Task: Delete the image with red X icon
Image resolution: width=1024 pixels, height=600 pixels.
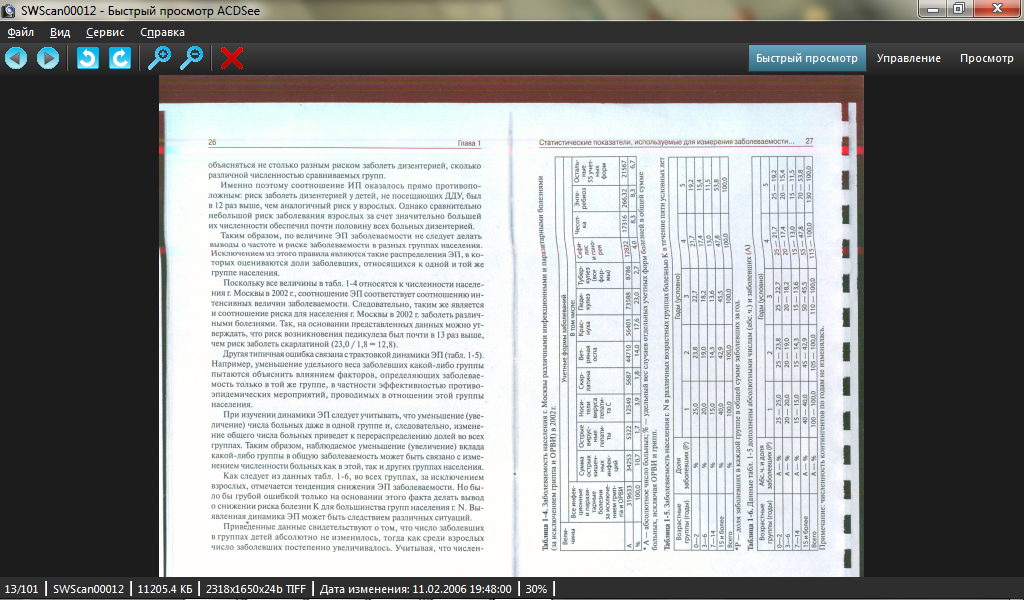Action: pyautogui.click(x=232, y=58)
